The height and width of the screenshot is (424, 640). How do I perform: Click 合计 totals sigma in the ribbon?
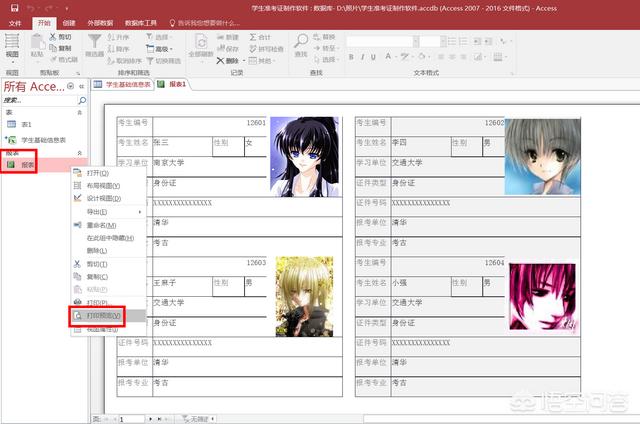(260, 37)
